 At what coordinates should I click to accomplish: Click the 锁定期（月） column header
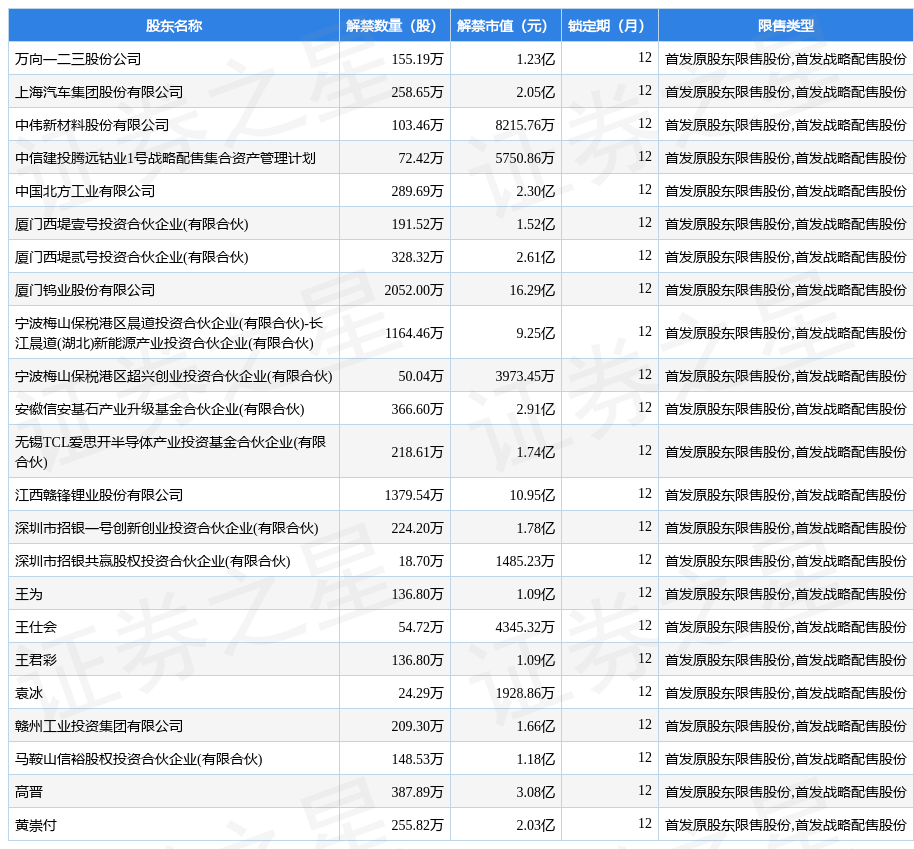pos(609,26)
